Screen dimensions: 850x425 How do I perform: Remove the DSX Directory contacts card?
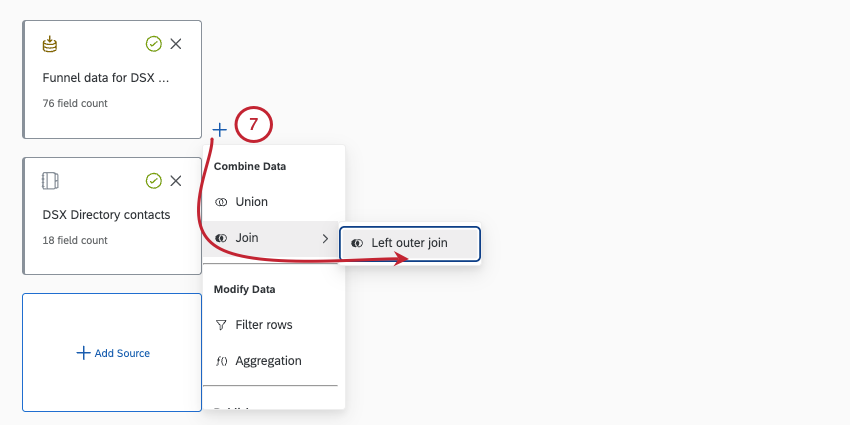tap(176, 181)
